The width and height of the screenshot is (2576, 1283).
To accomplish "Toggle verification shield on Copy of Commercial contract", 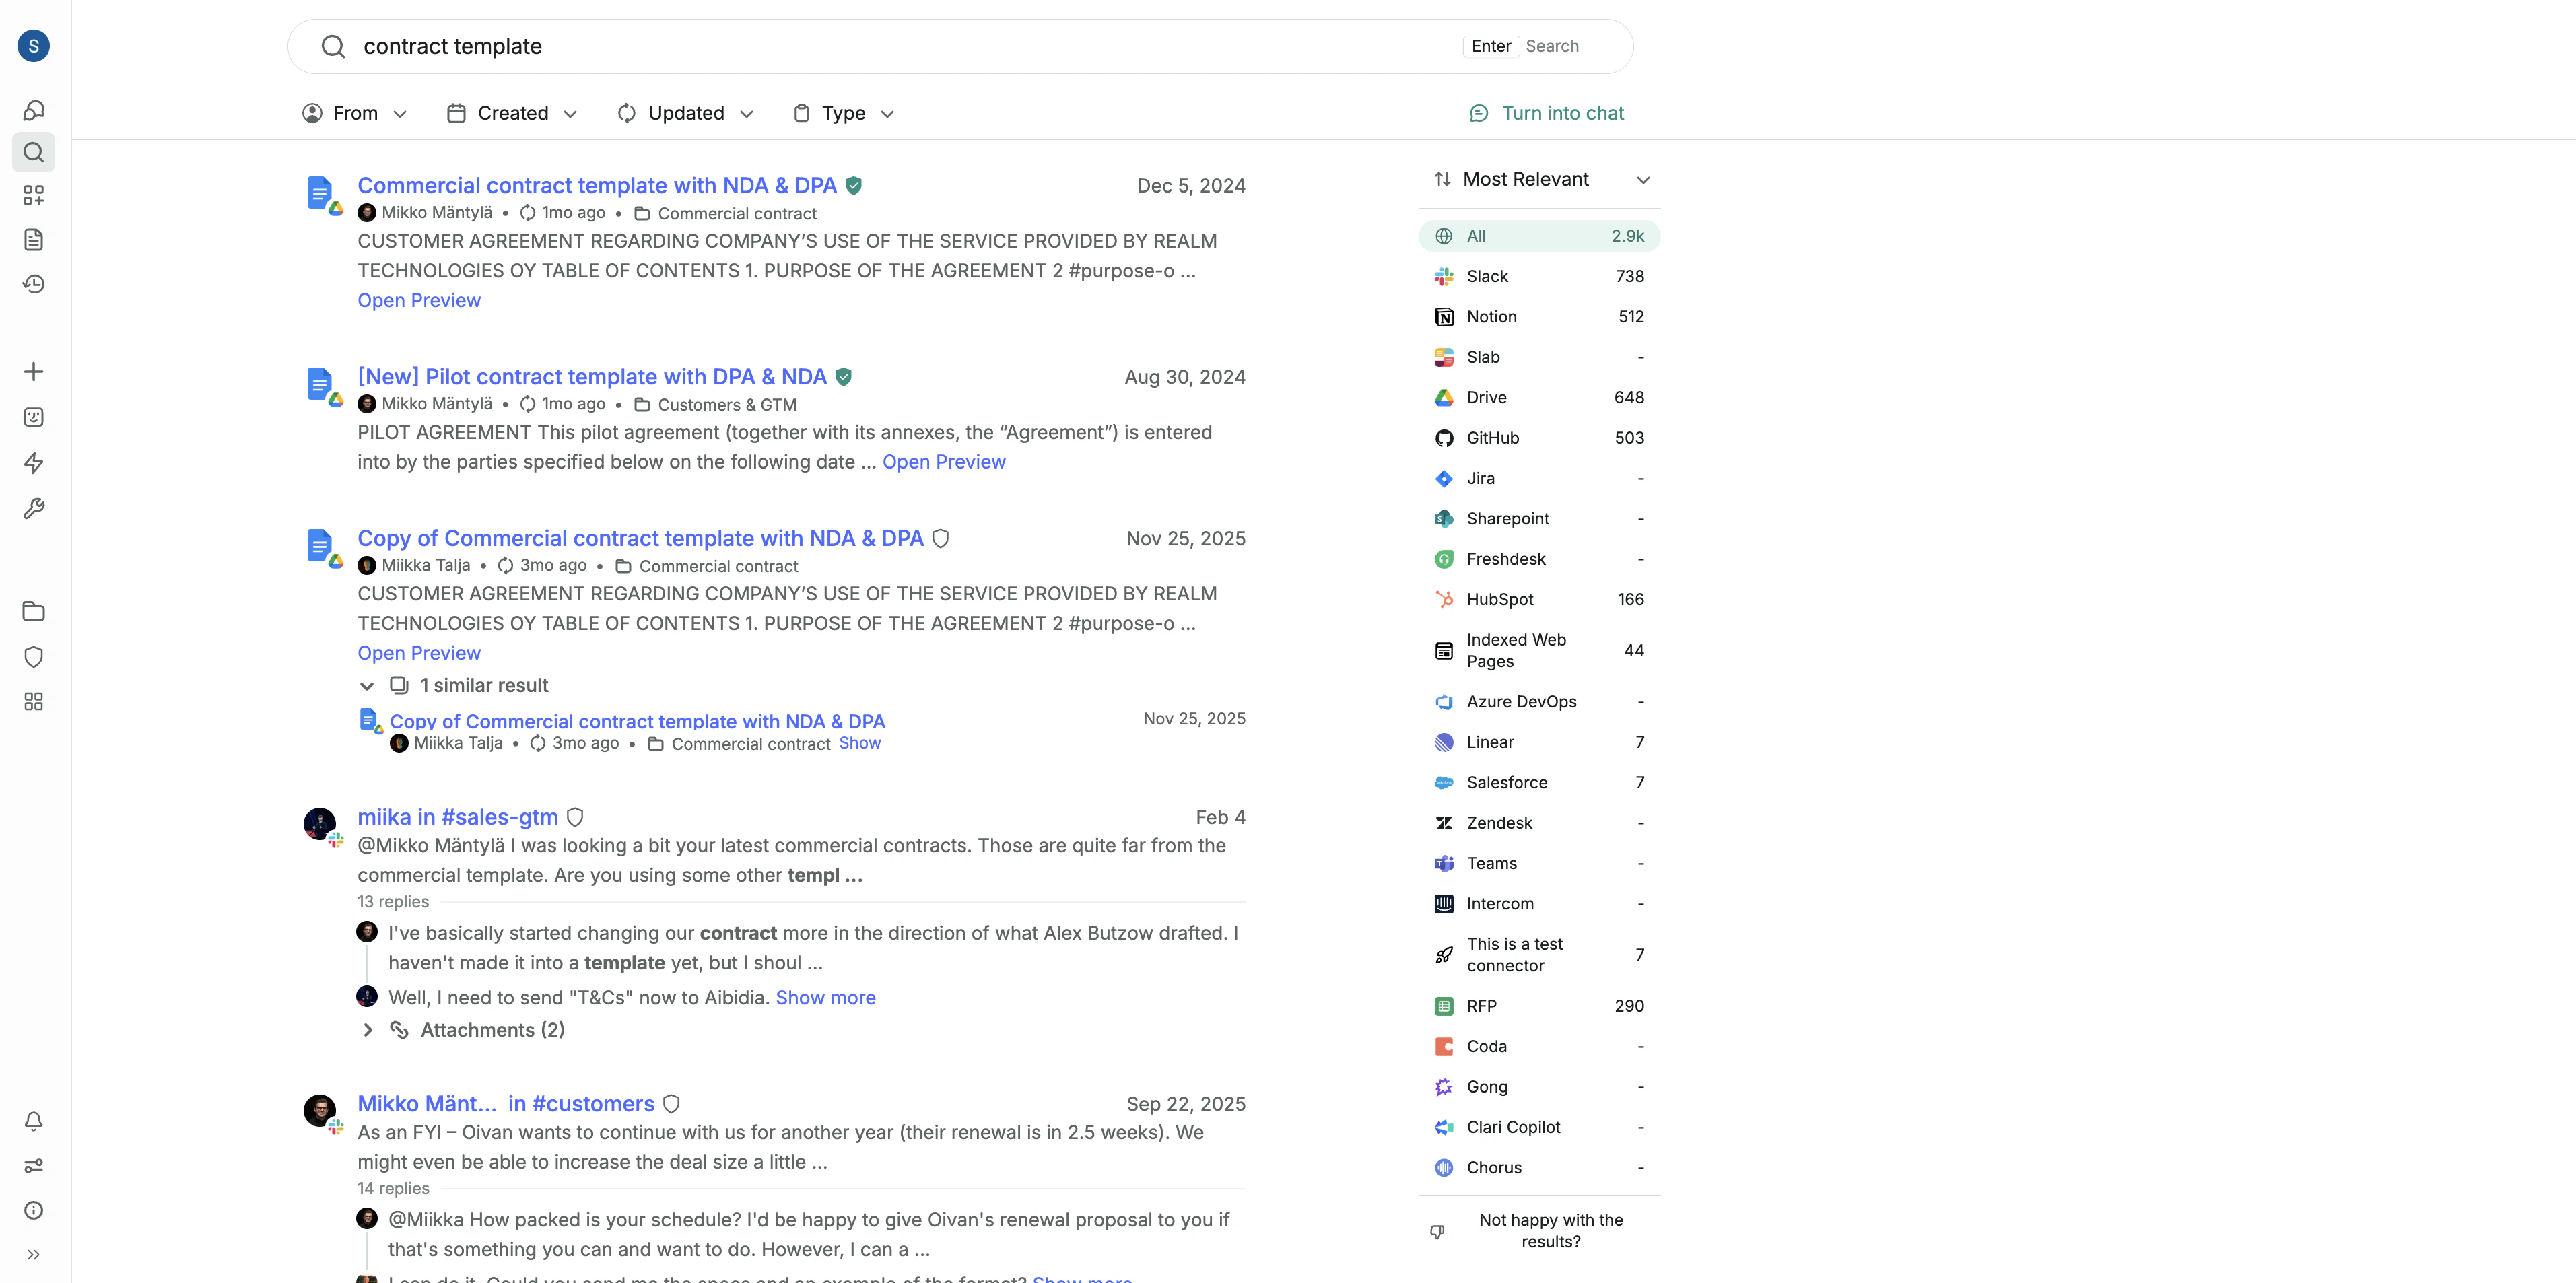I will point(940,538).
